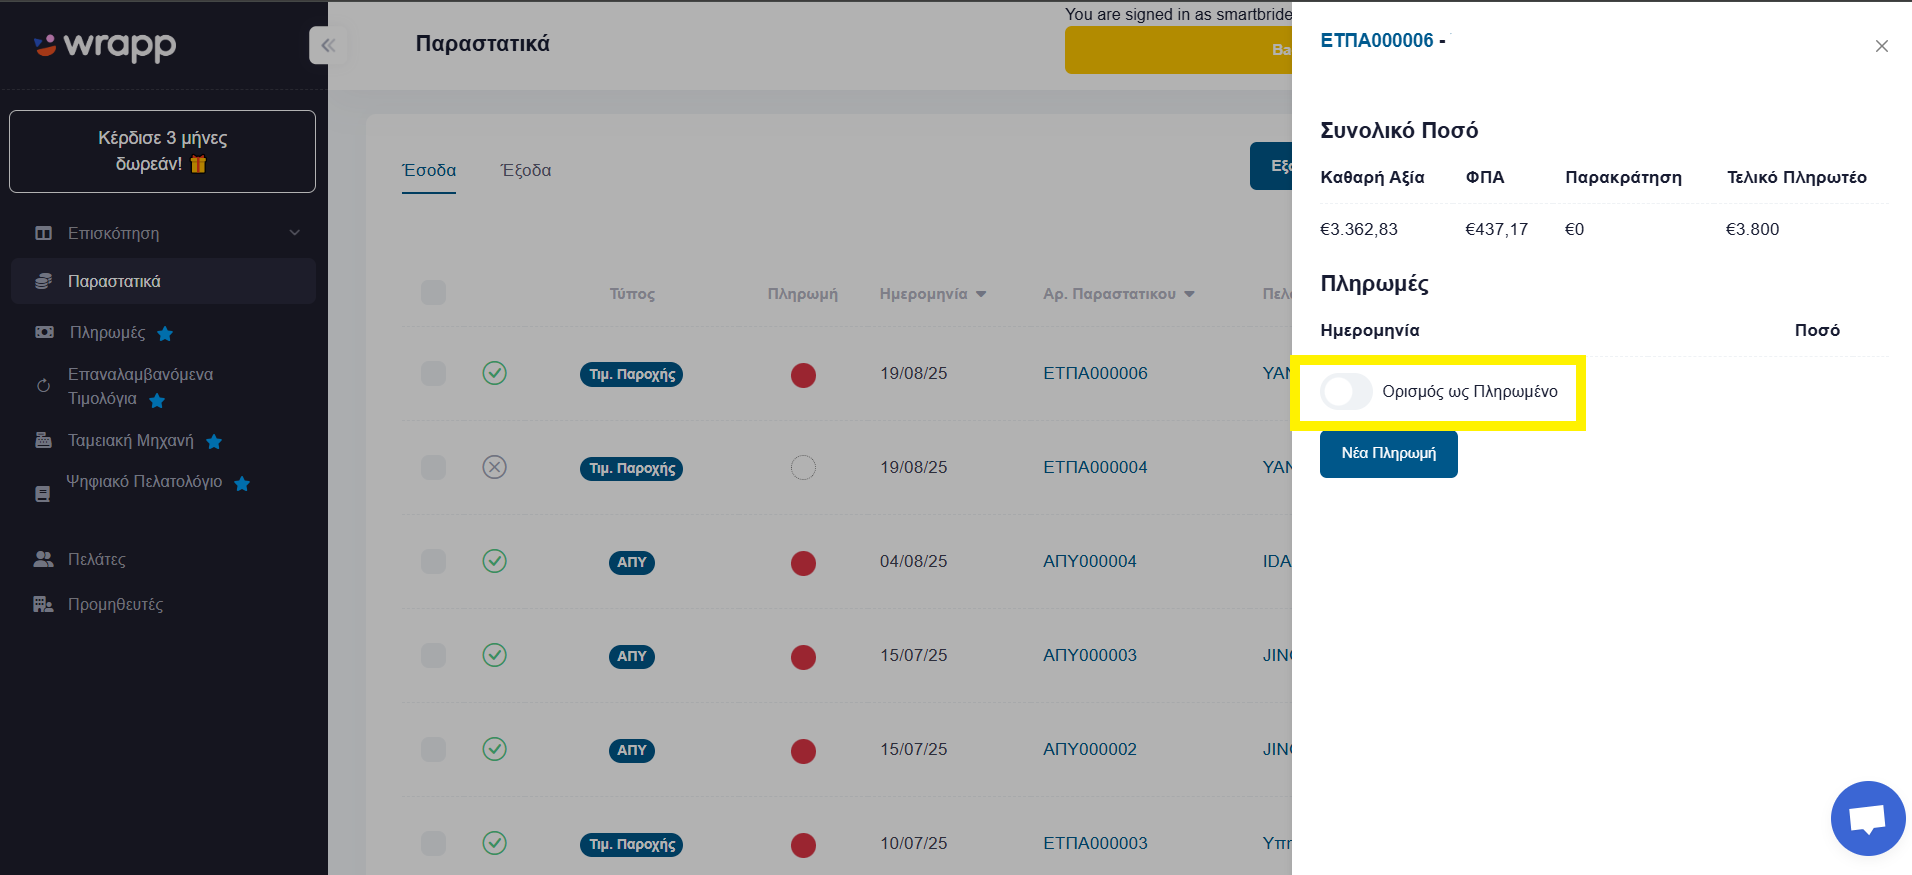1912x875 pixels.
Task: Click the €3.362,83 net value
Action: pyautogui.click(x=1359, y=229)
